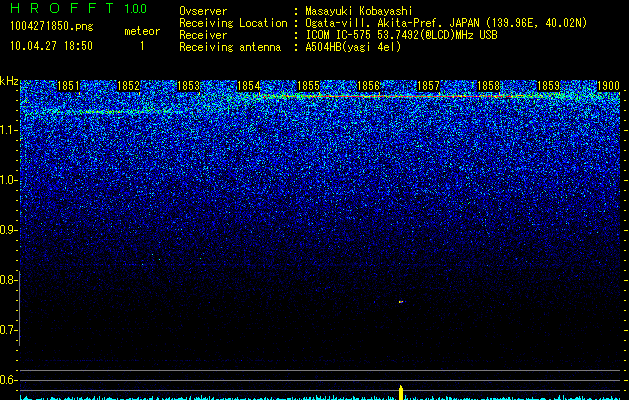629x400 pixels.
Task: Click the Receiving antenna label
Action: coord(230,47)
